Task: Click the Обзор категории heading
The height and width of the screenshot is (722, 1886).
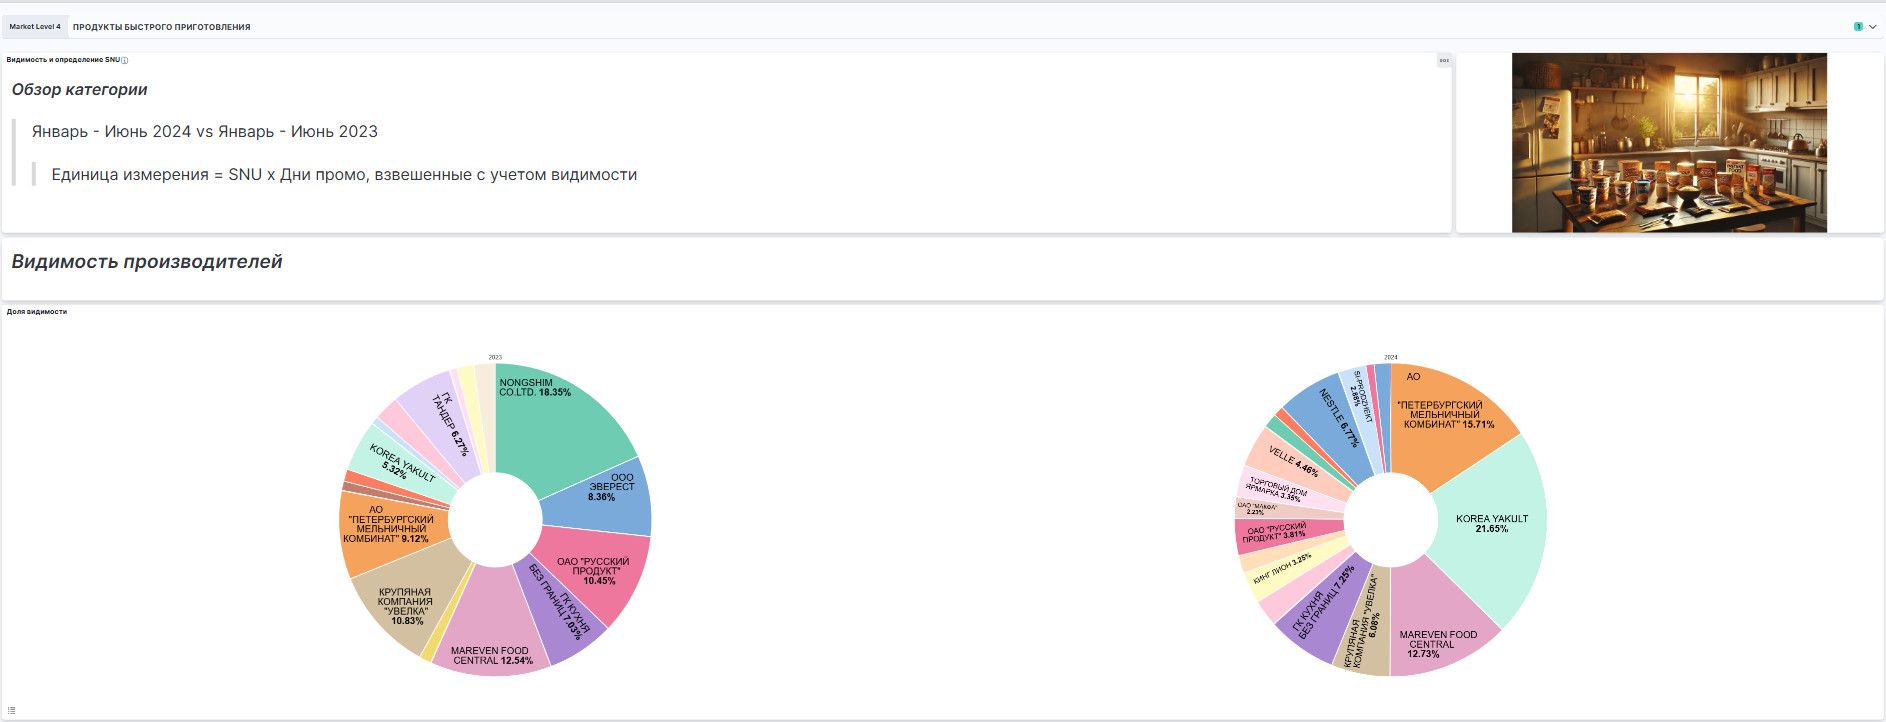Action: click(80, 89)
